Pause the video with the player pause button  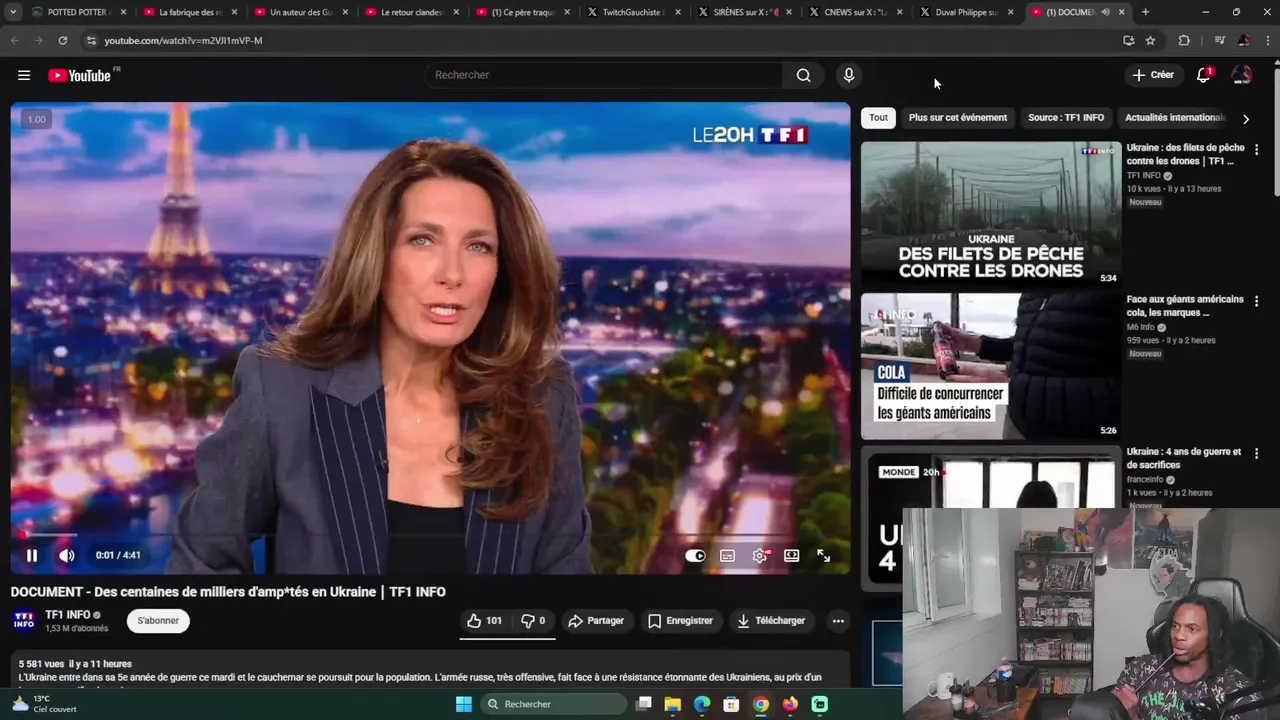pos(32,555)
